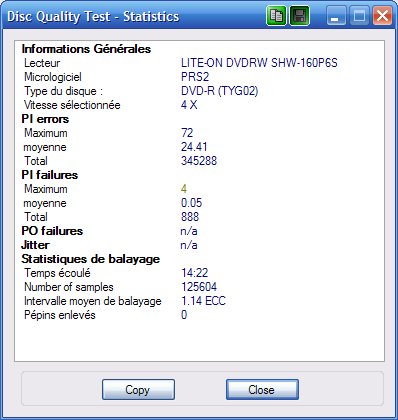Select firmware value 'PRS2'
The width and height of the screenshot is (398, 420).
tap(195, 77)
